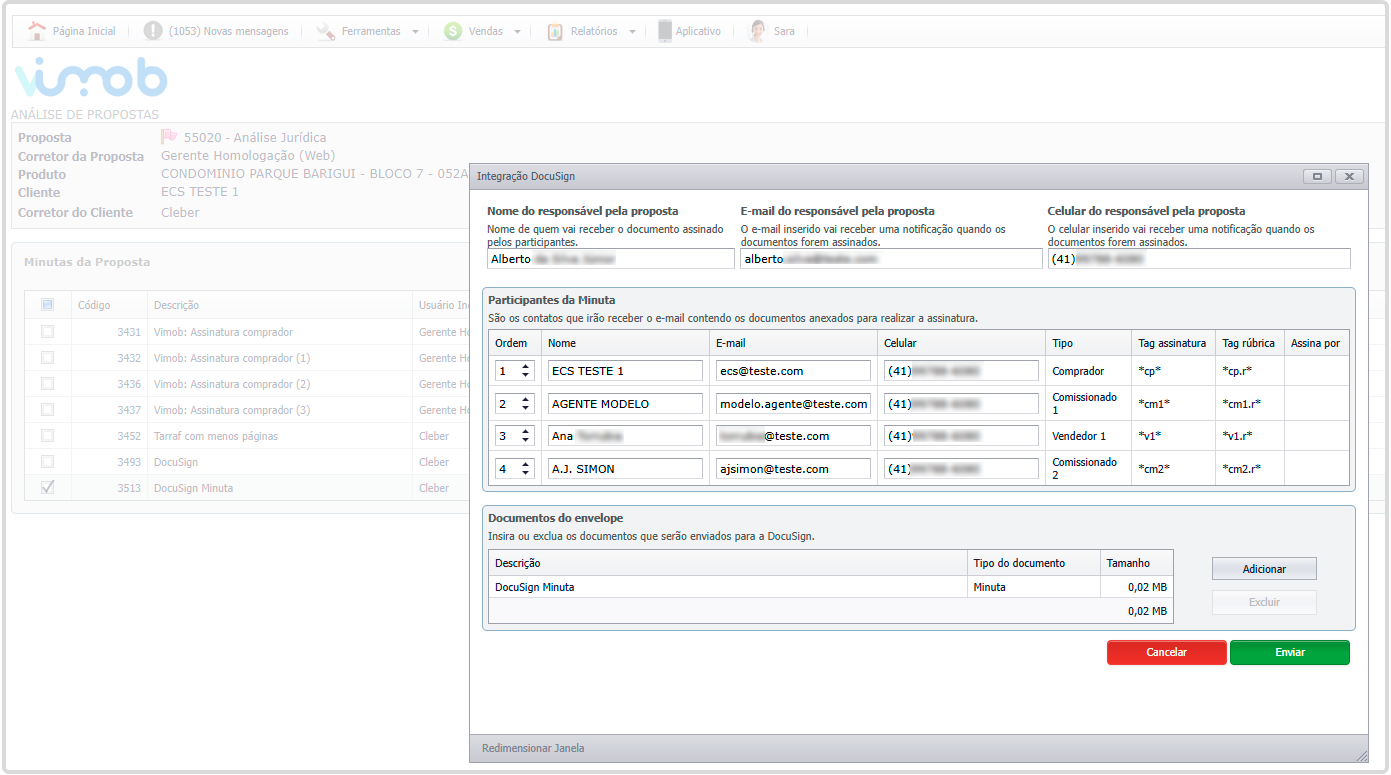Click the *cm1.r* rubric tag cell
The width and height of the screenshot is (1391, 775).
click(1249, 404)
